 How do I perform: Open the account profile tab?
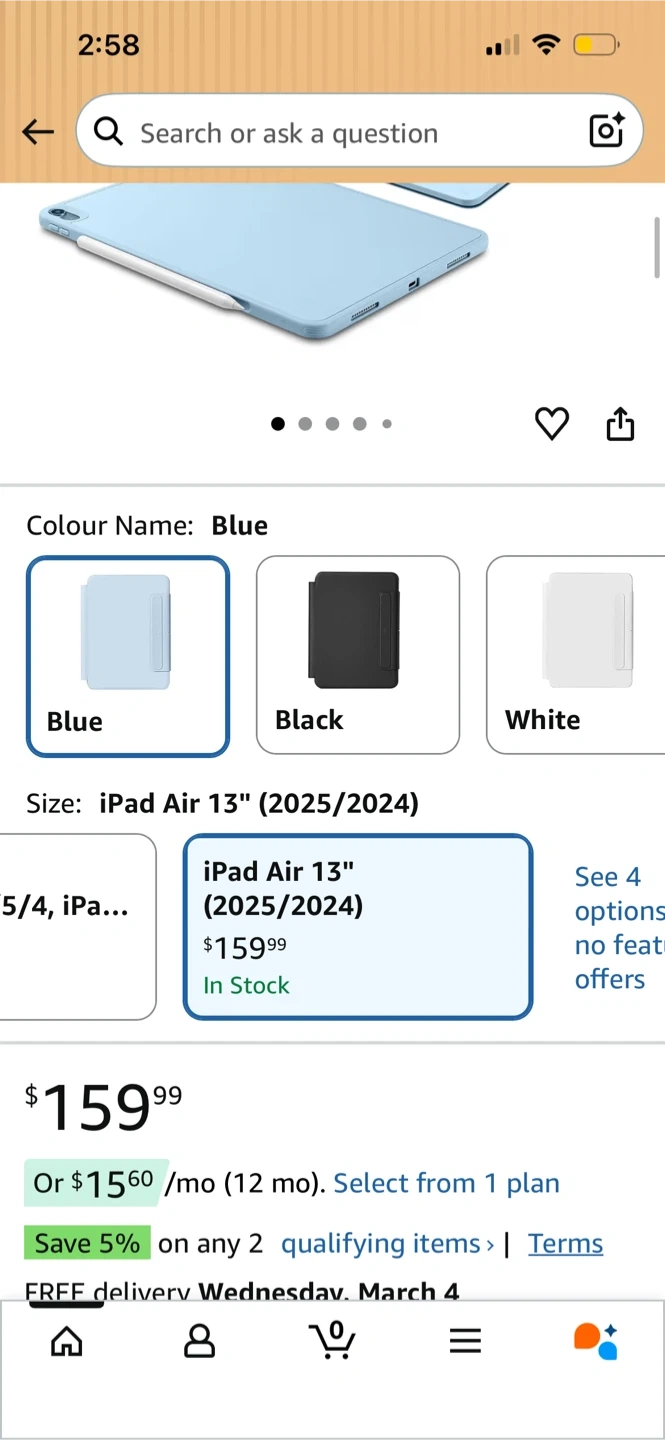pyautogui.click(x=199, y=1341)
